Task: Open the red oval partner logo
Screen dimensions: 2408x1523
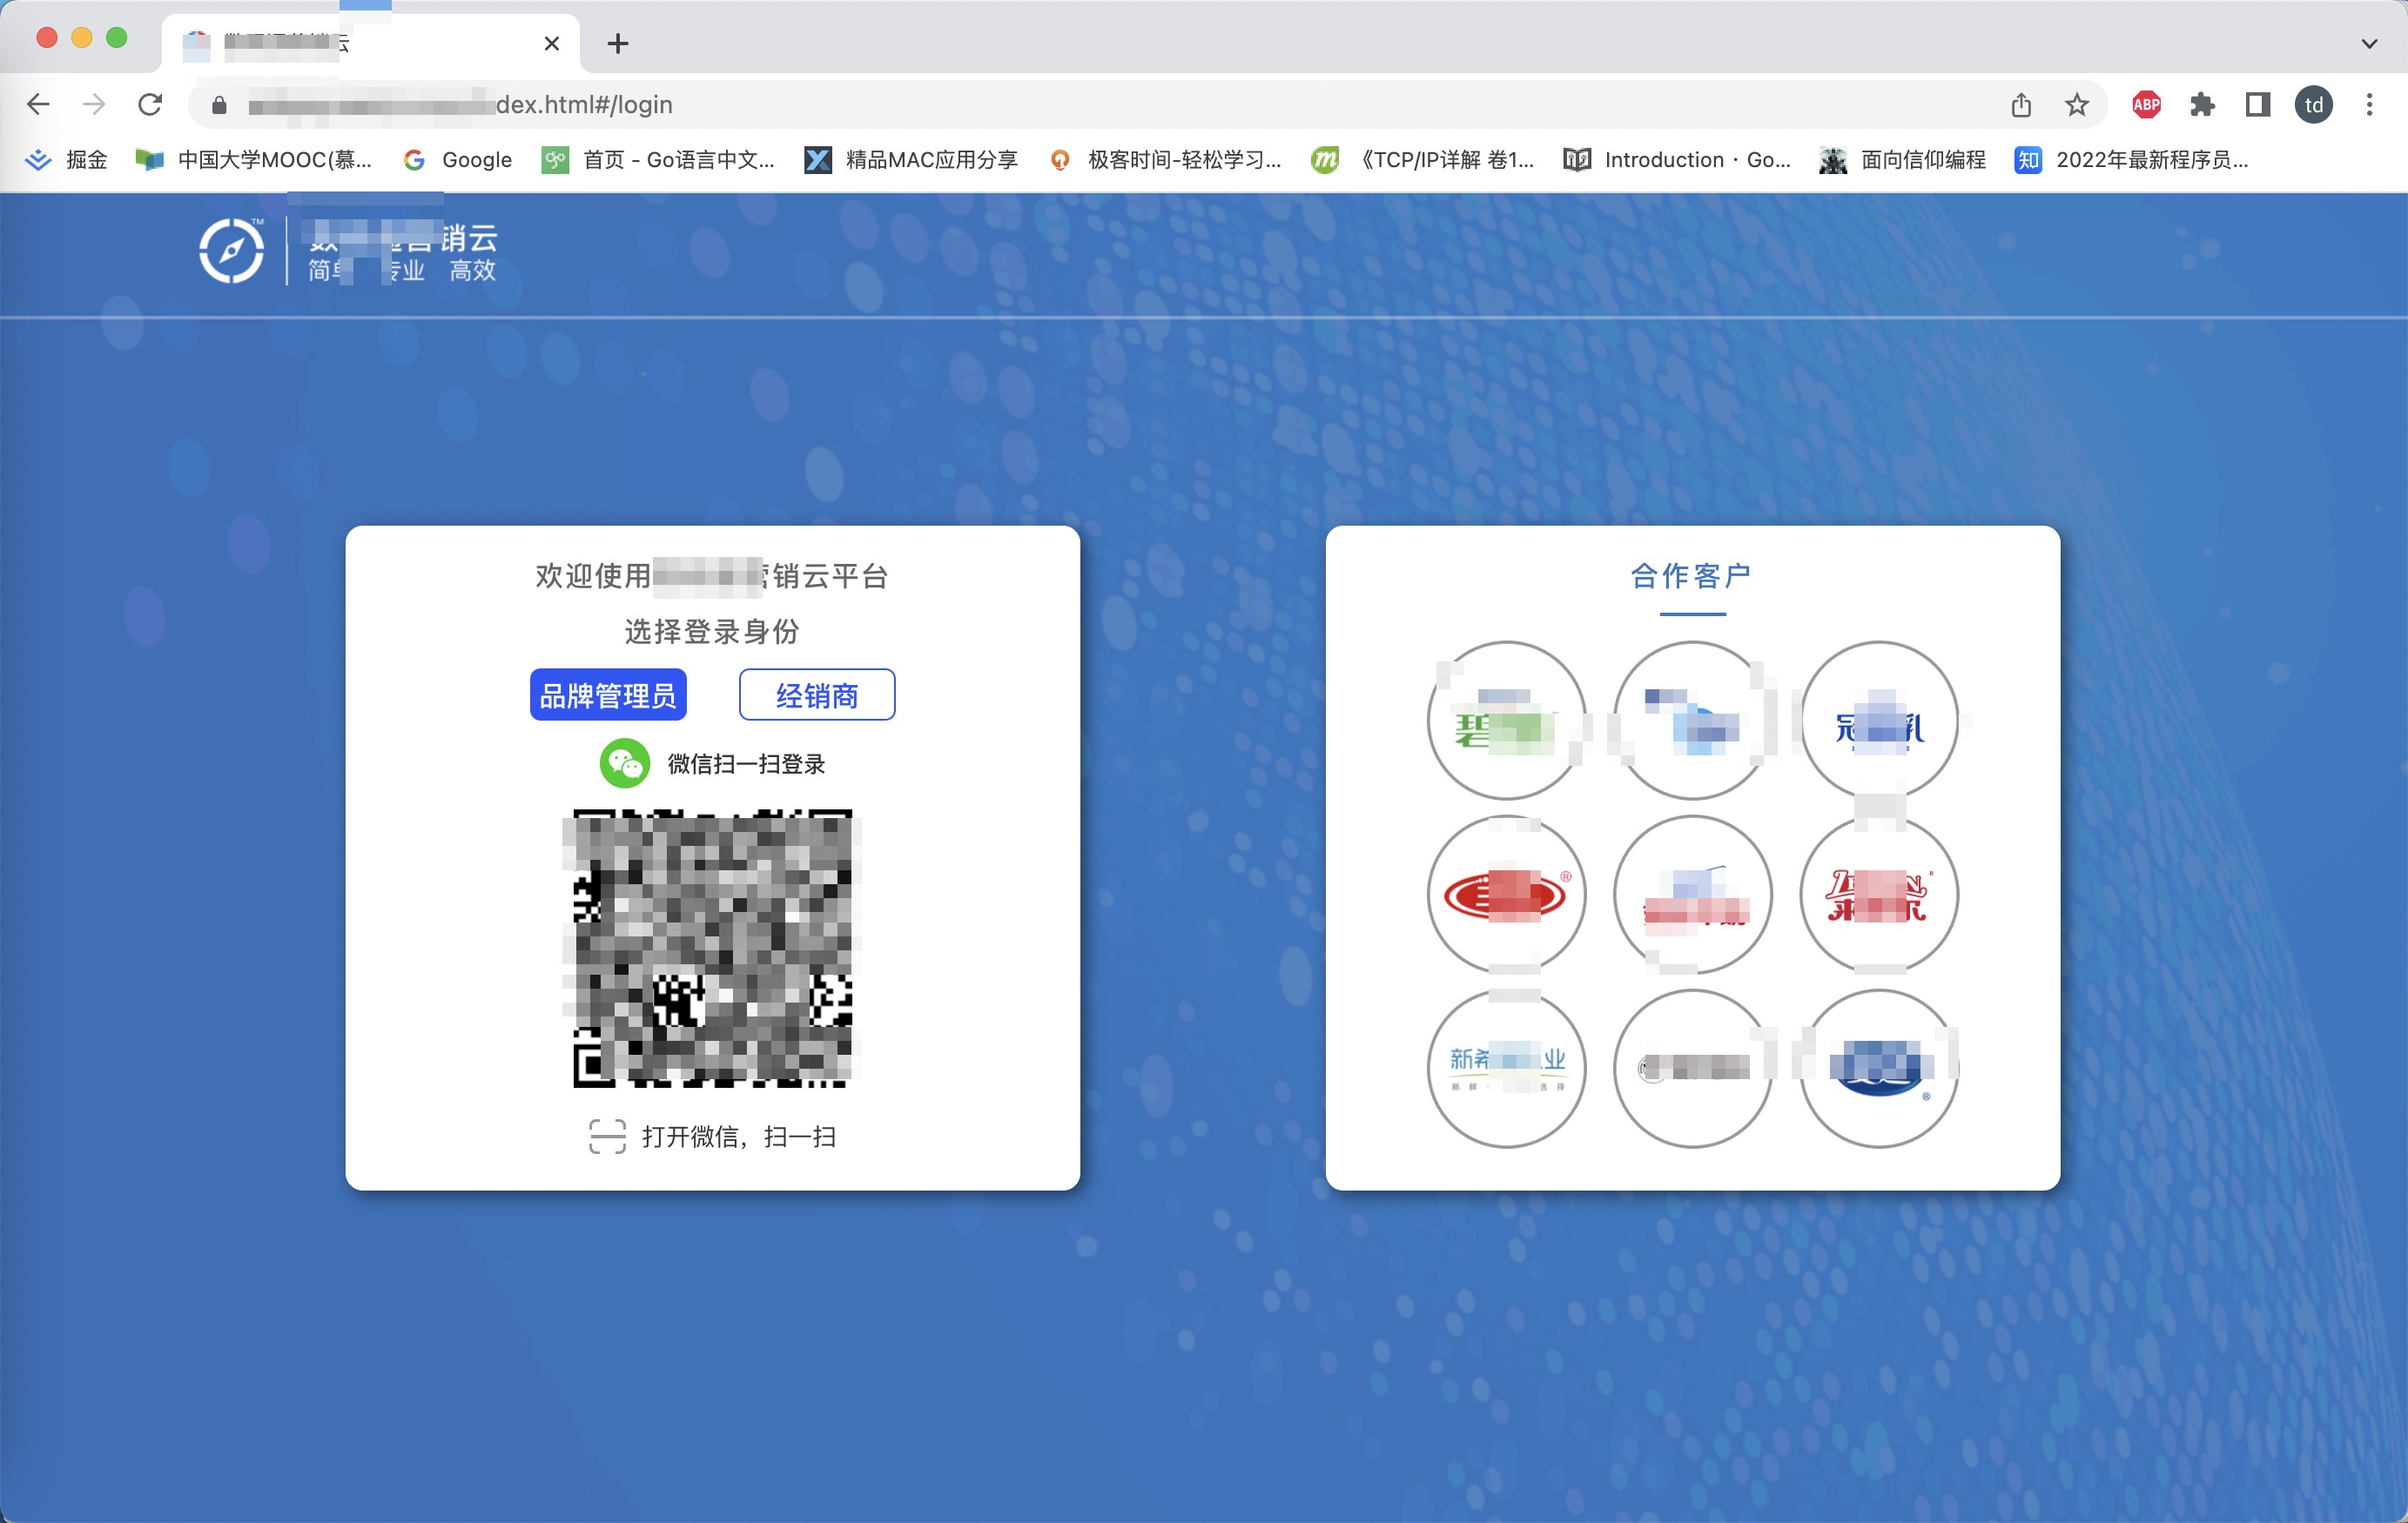Action: click(1506, 894)
